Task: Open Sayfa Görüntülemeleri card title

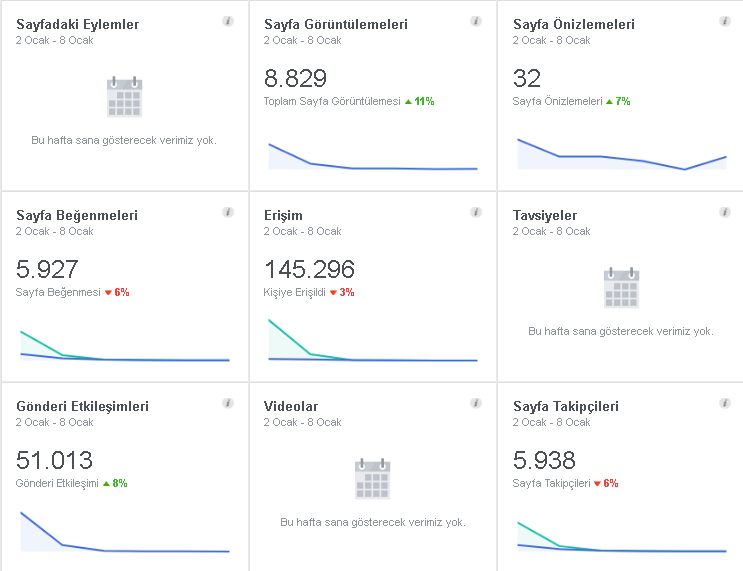Action: (x=335, y=24)
